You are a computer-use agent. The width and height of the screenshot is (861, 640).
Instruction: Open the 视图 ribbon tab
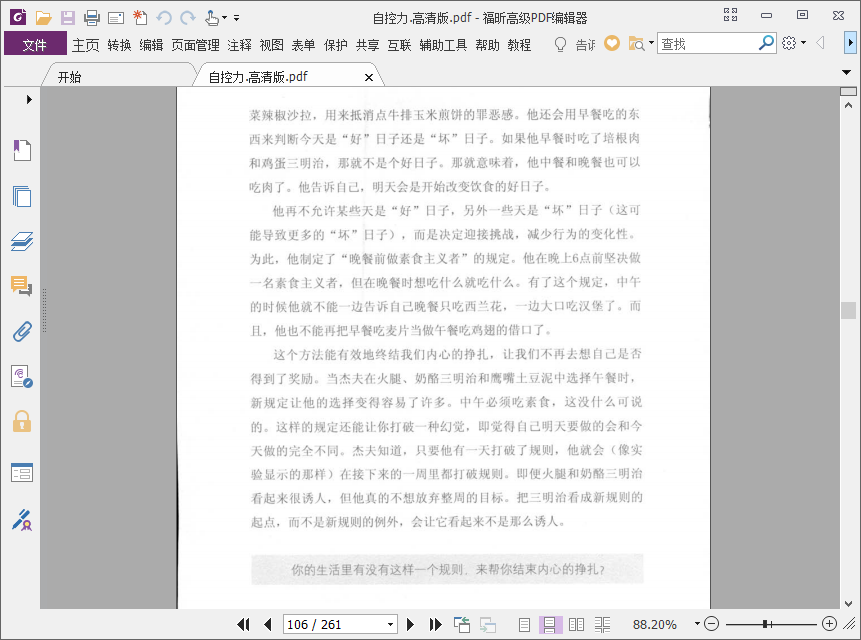pyautogui.click(x=271, y=45)
